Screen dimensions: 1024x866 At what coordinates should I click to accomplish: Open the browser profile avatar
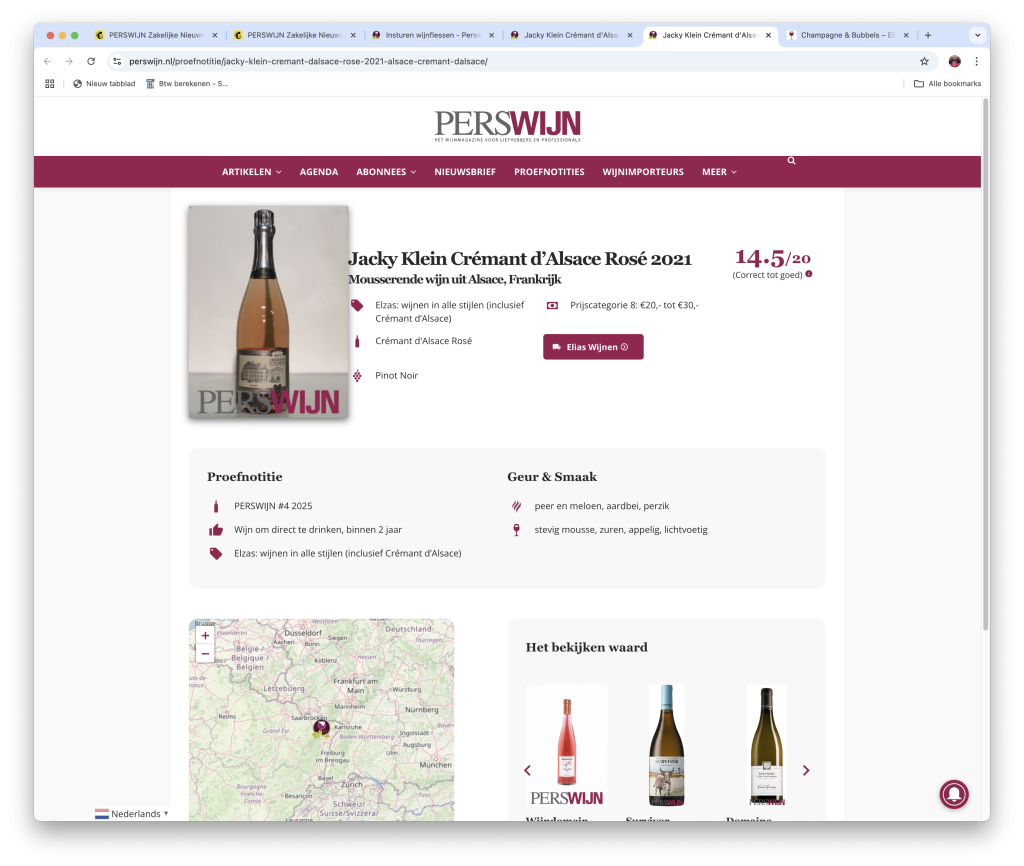pyautogui.click(x=954, y=61)
